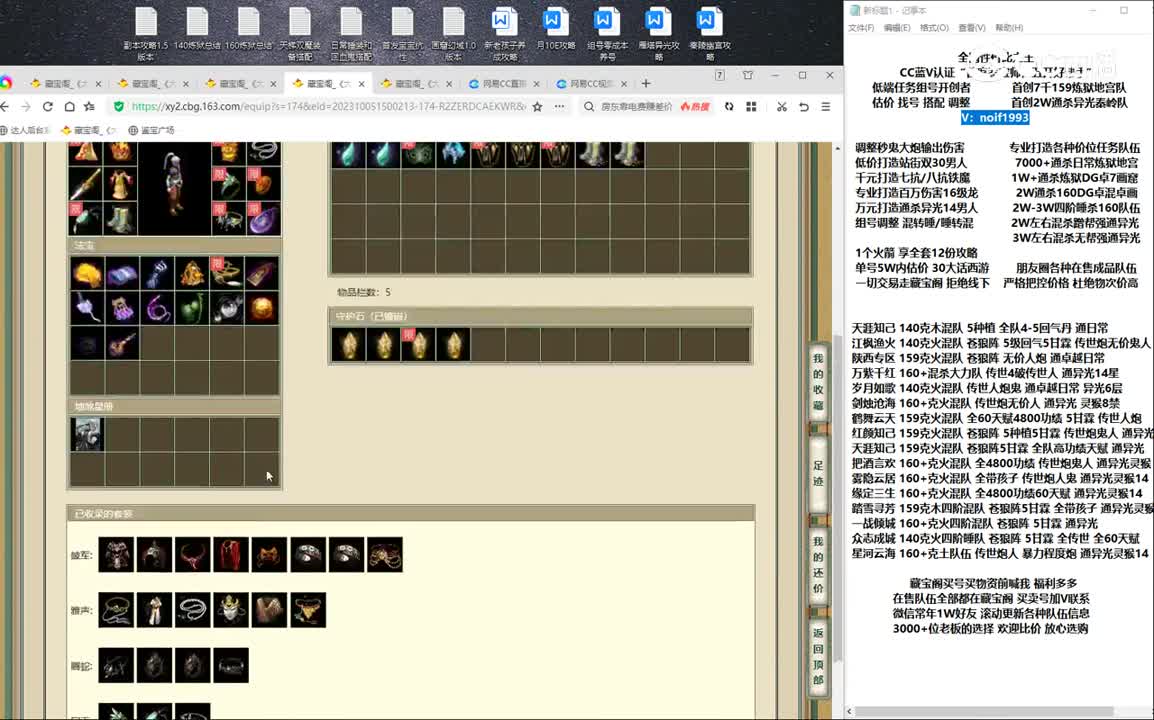Select the white robe in 雅声 set row
Screen dimensions: 1154x720
[x=154, y=610]
